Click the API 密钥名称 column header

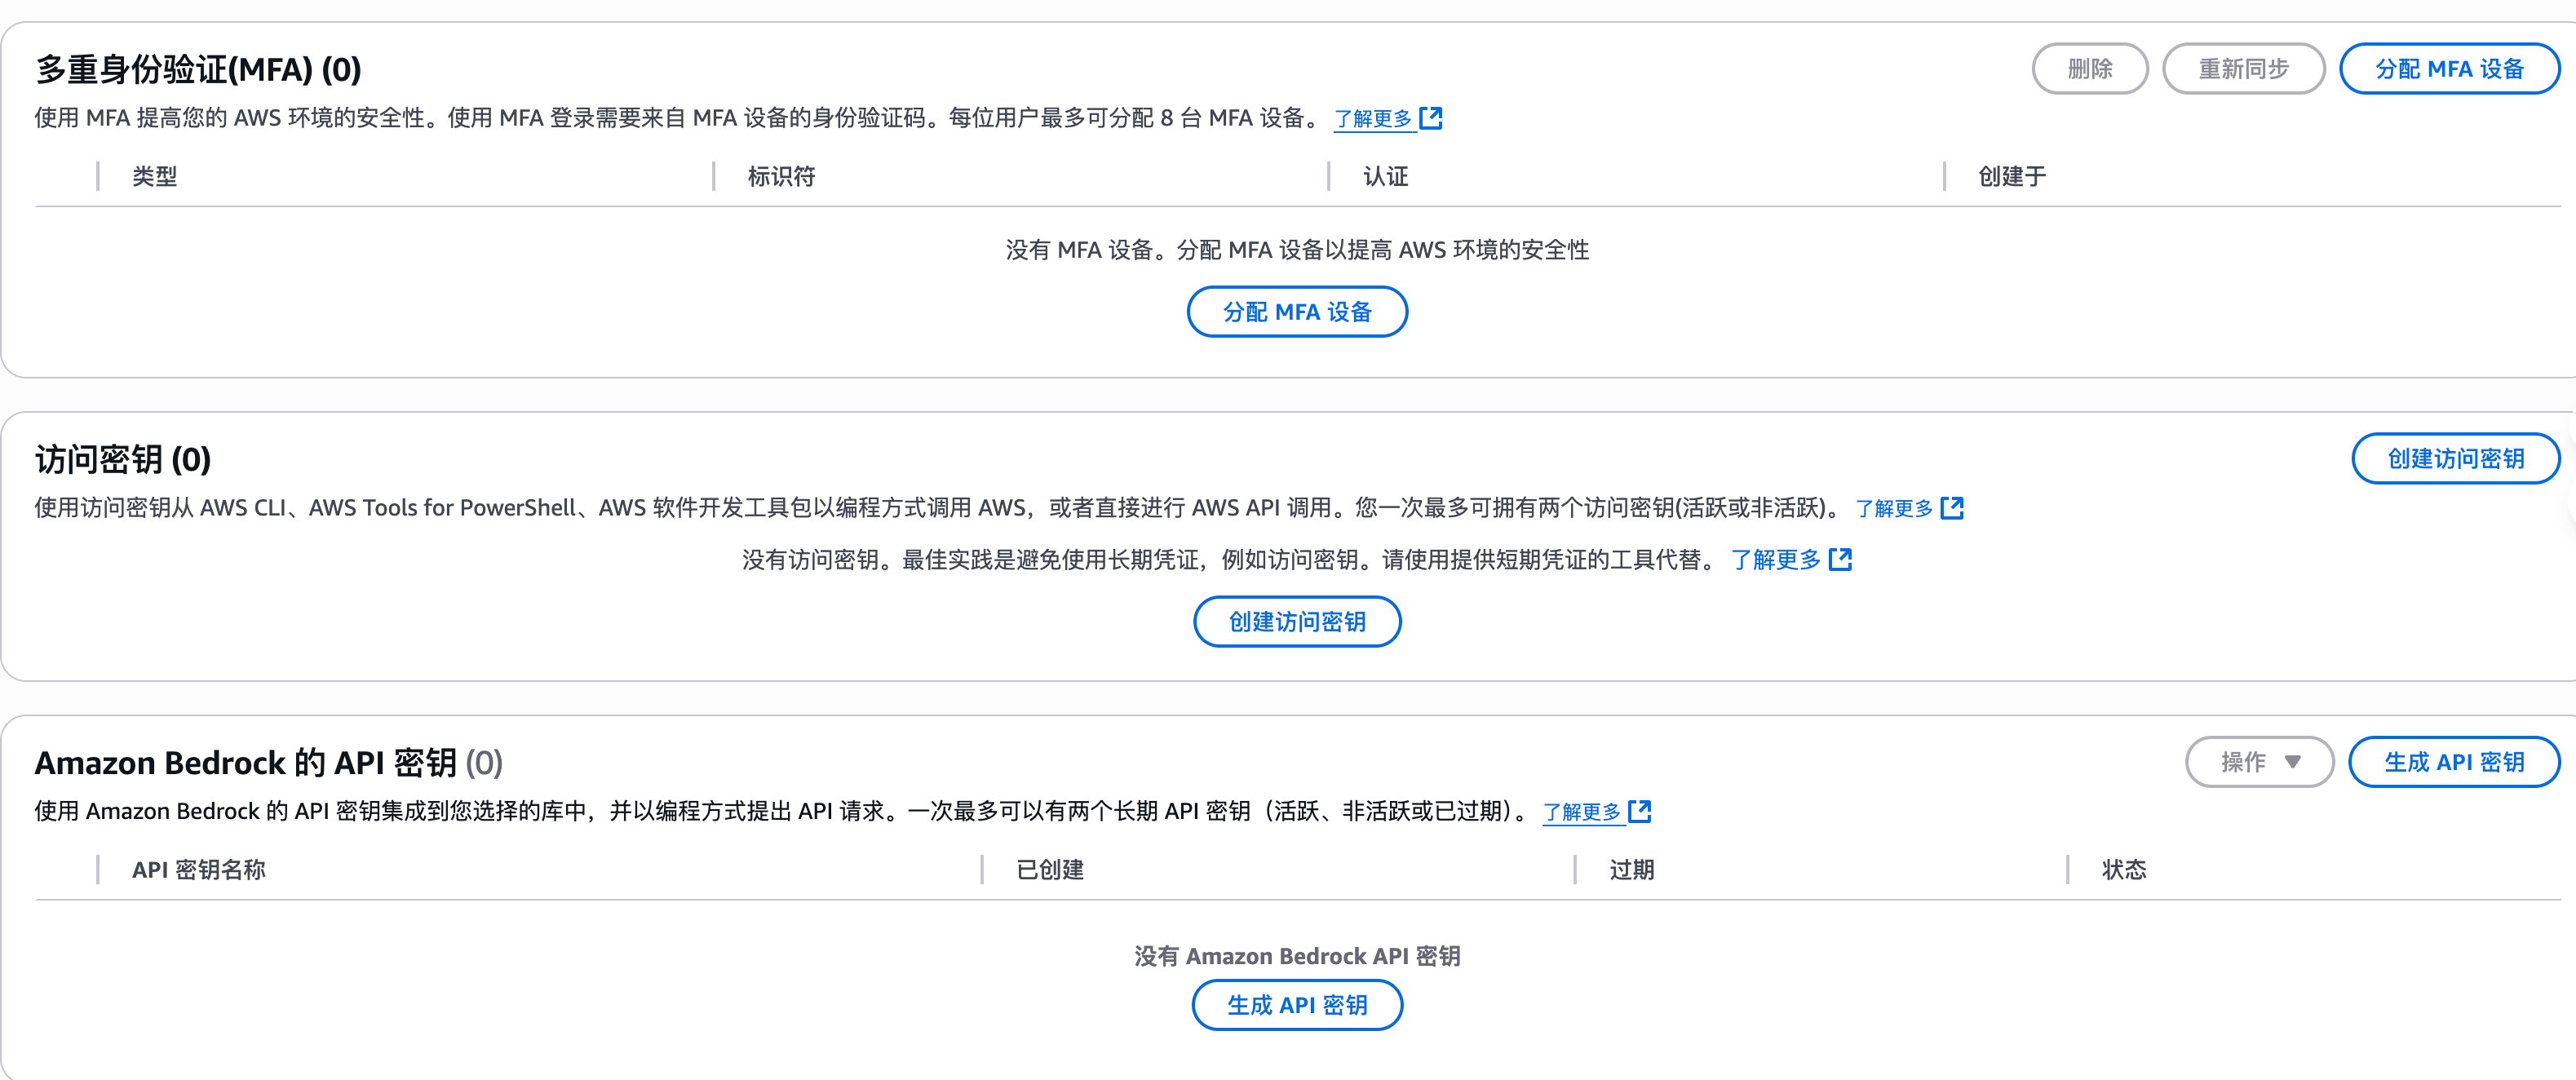tap(199, 869)
